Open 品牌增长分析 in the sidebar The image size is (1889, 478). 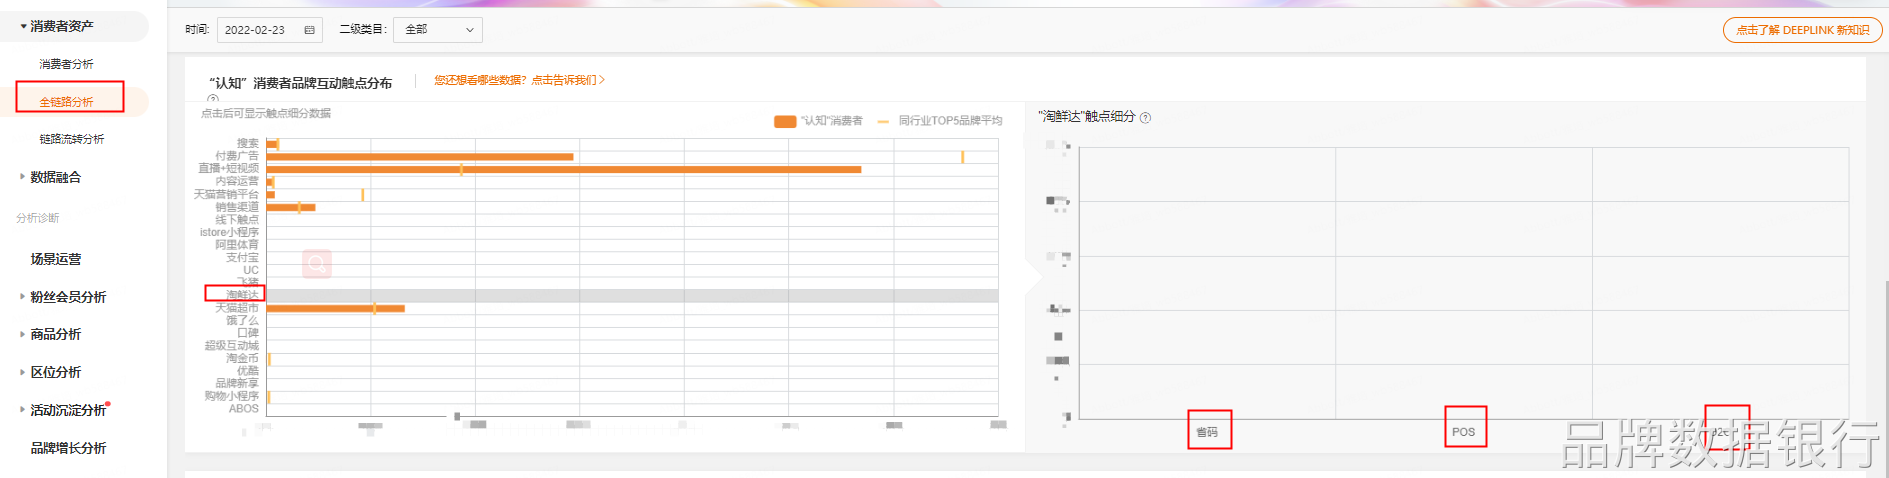(x=68, y=448)
